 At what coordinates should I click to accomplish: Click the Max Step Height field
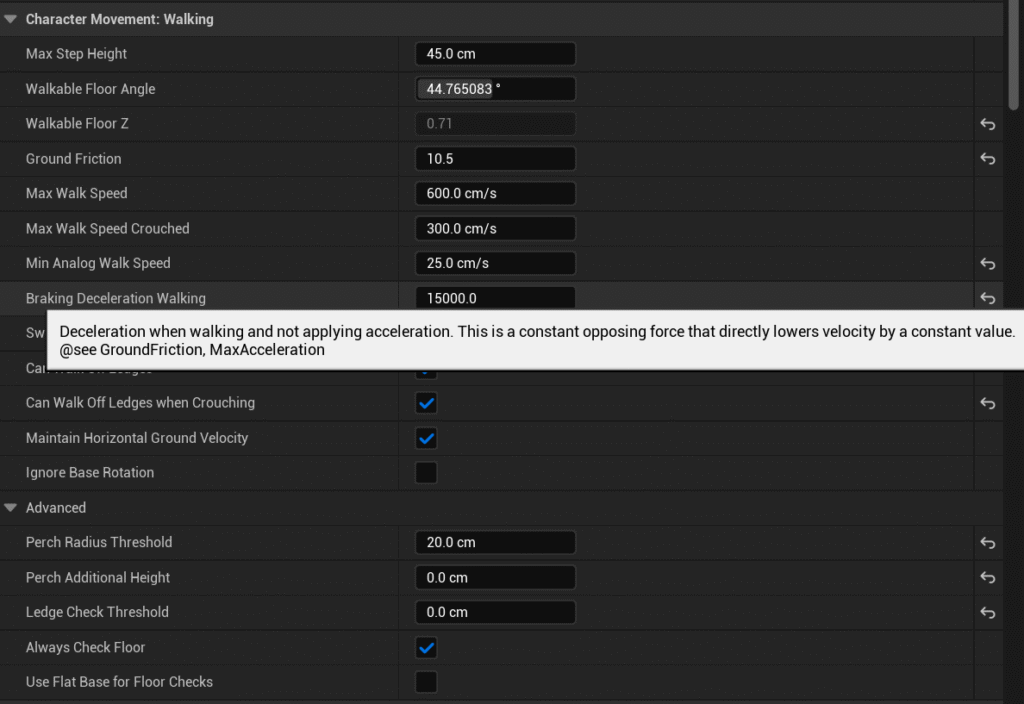(x=495, y=54)
